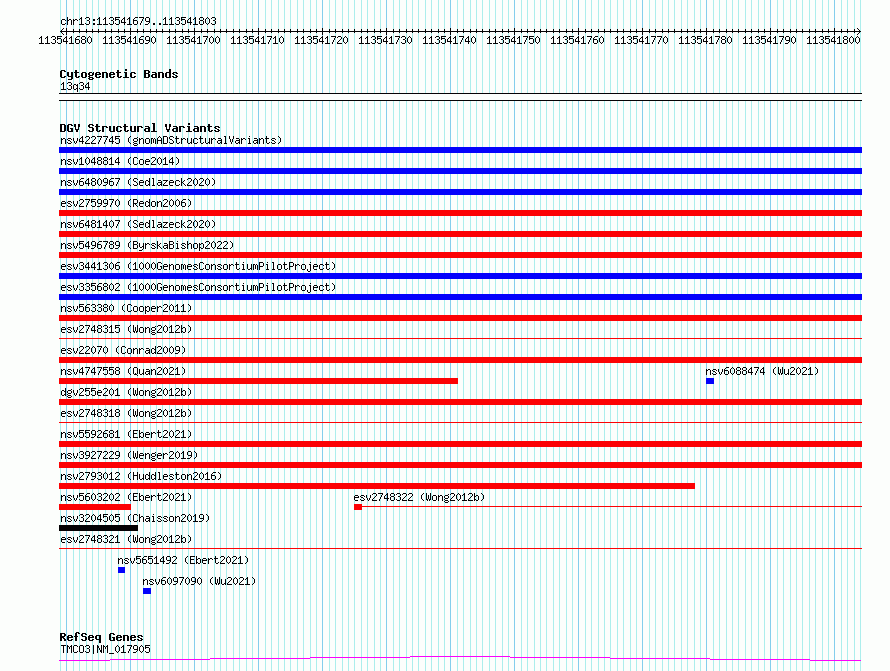Open nsv4747558 (Quan2021) label

click(x=123, y=371)
